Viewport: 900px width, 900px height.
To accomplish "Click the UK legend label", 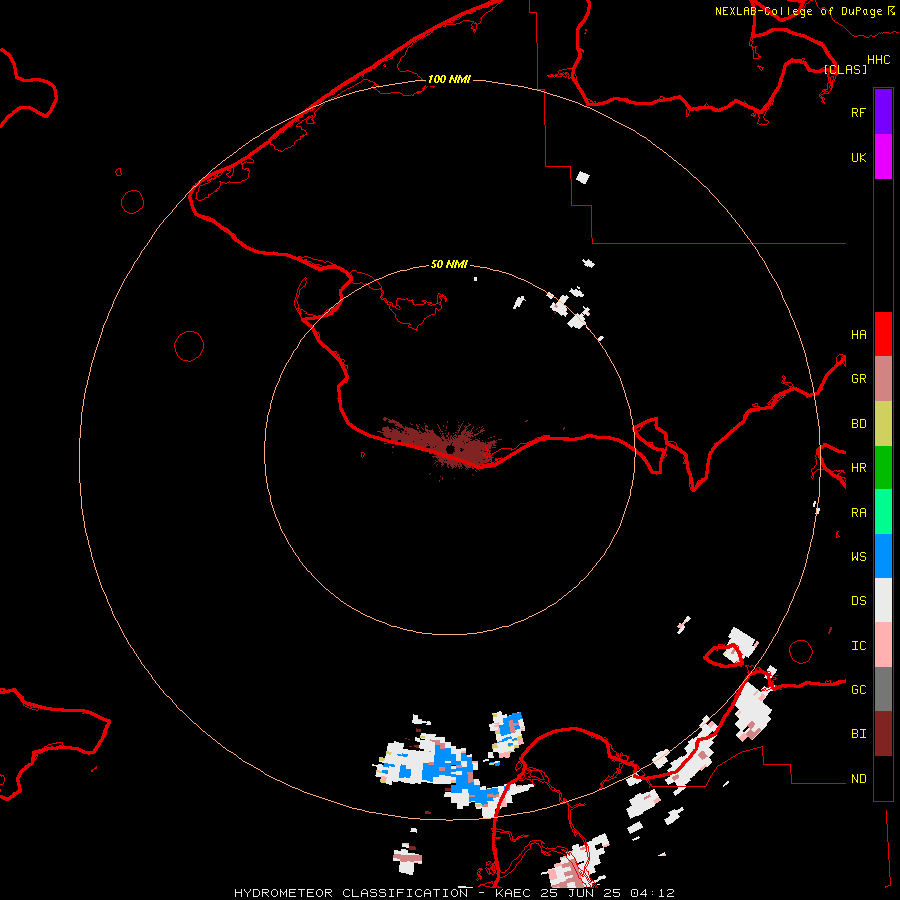I will [858, 157].
